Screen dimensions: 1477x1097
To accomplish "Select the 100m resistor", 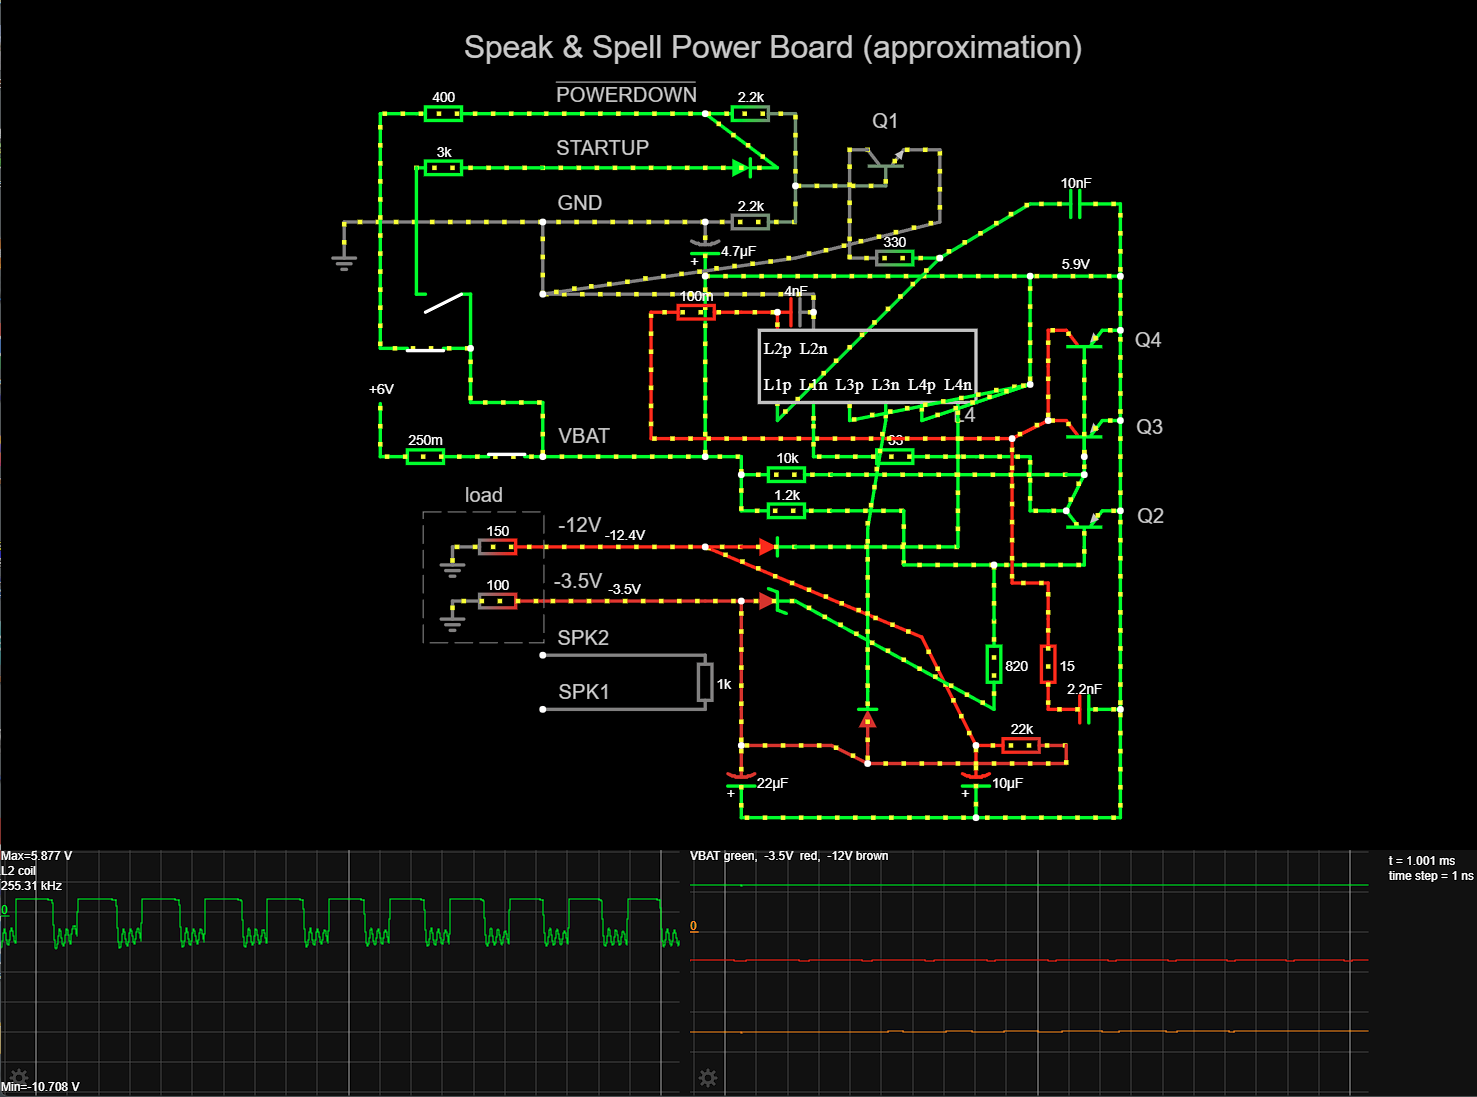I will pos(696,312).
